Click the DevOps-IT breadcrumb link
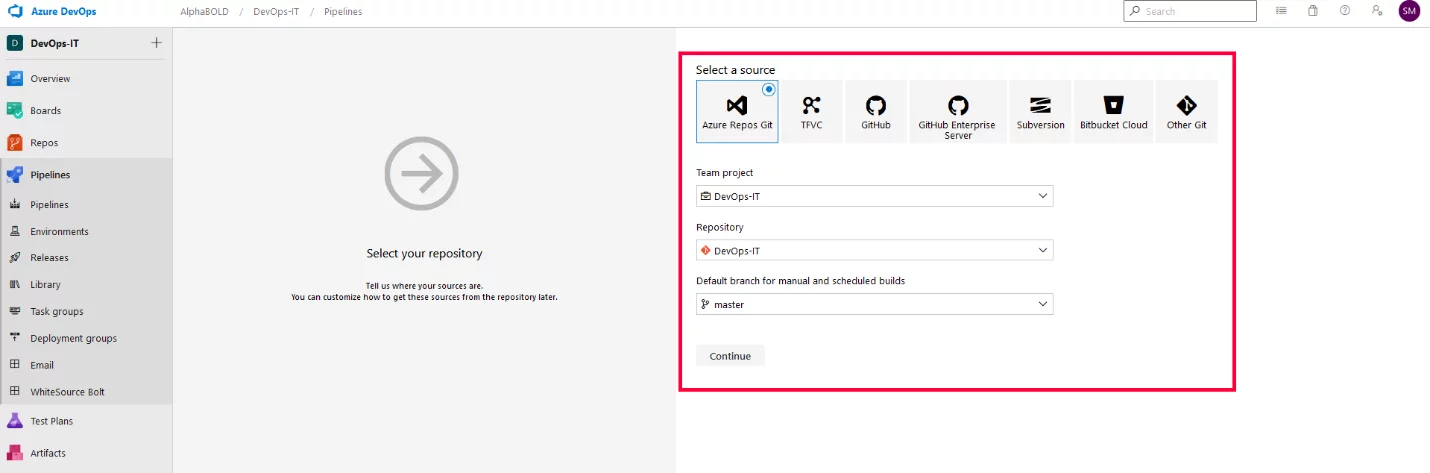Screen dimensions: 1430x473 click(x=276, y=12)
